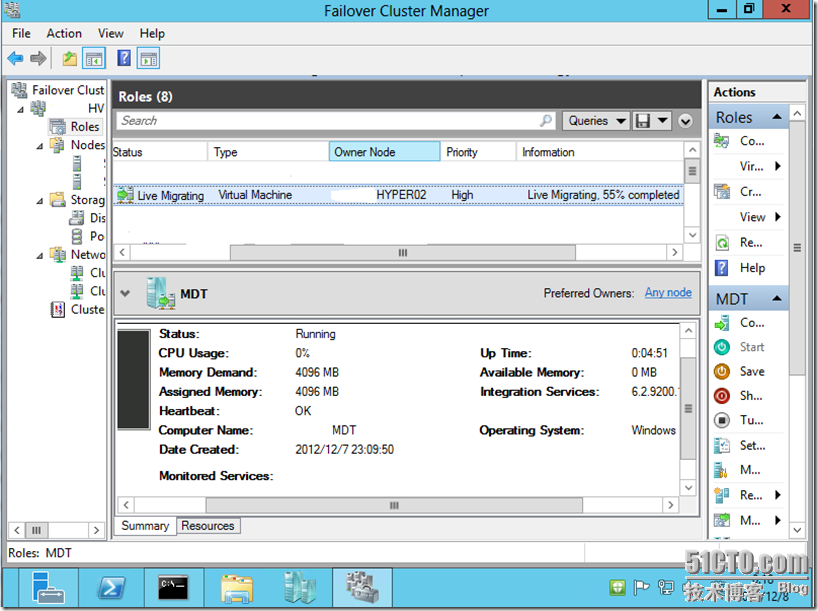The height and width of the screenshot is (611, 818).
Task: Click the Back navigation arrow in toolbar
Action: click(x=16, y=58)
